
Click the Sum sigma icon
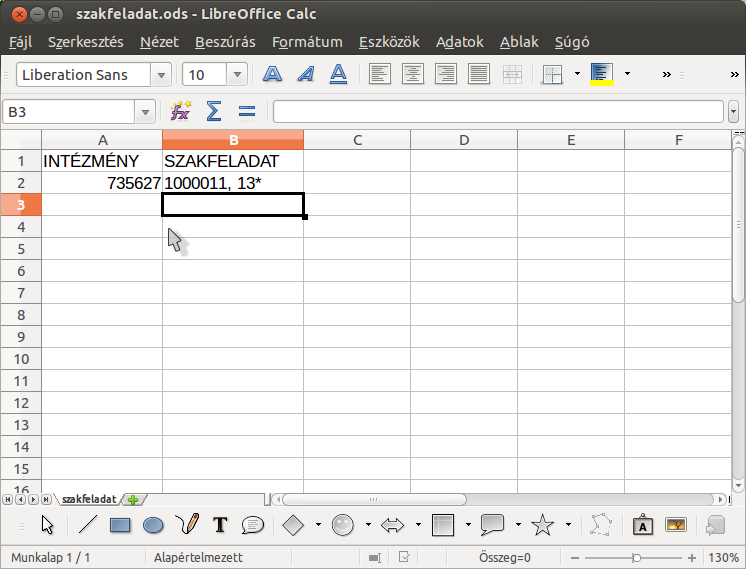[x=214, y=112]
